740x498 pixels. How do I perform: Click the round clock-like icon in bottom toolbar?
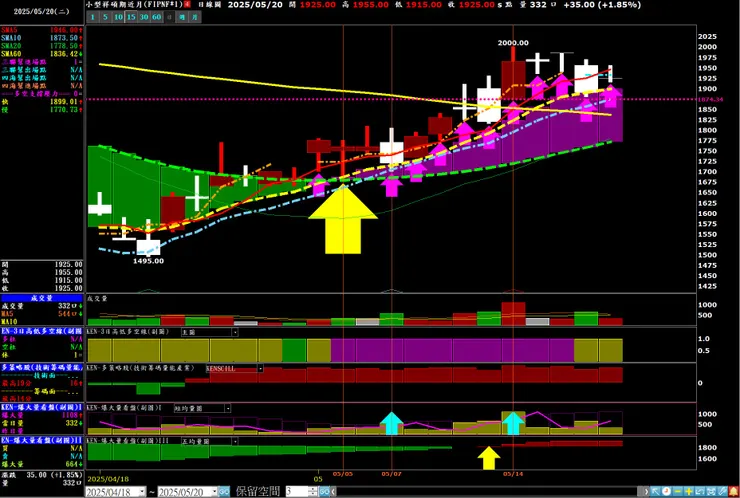point(666,491)
